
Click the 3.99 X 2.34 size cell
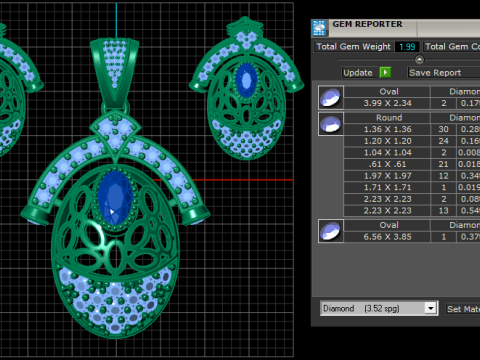point(387,103)
